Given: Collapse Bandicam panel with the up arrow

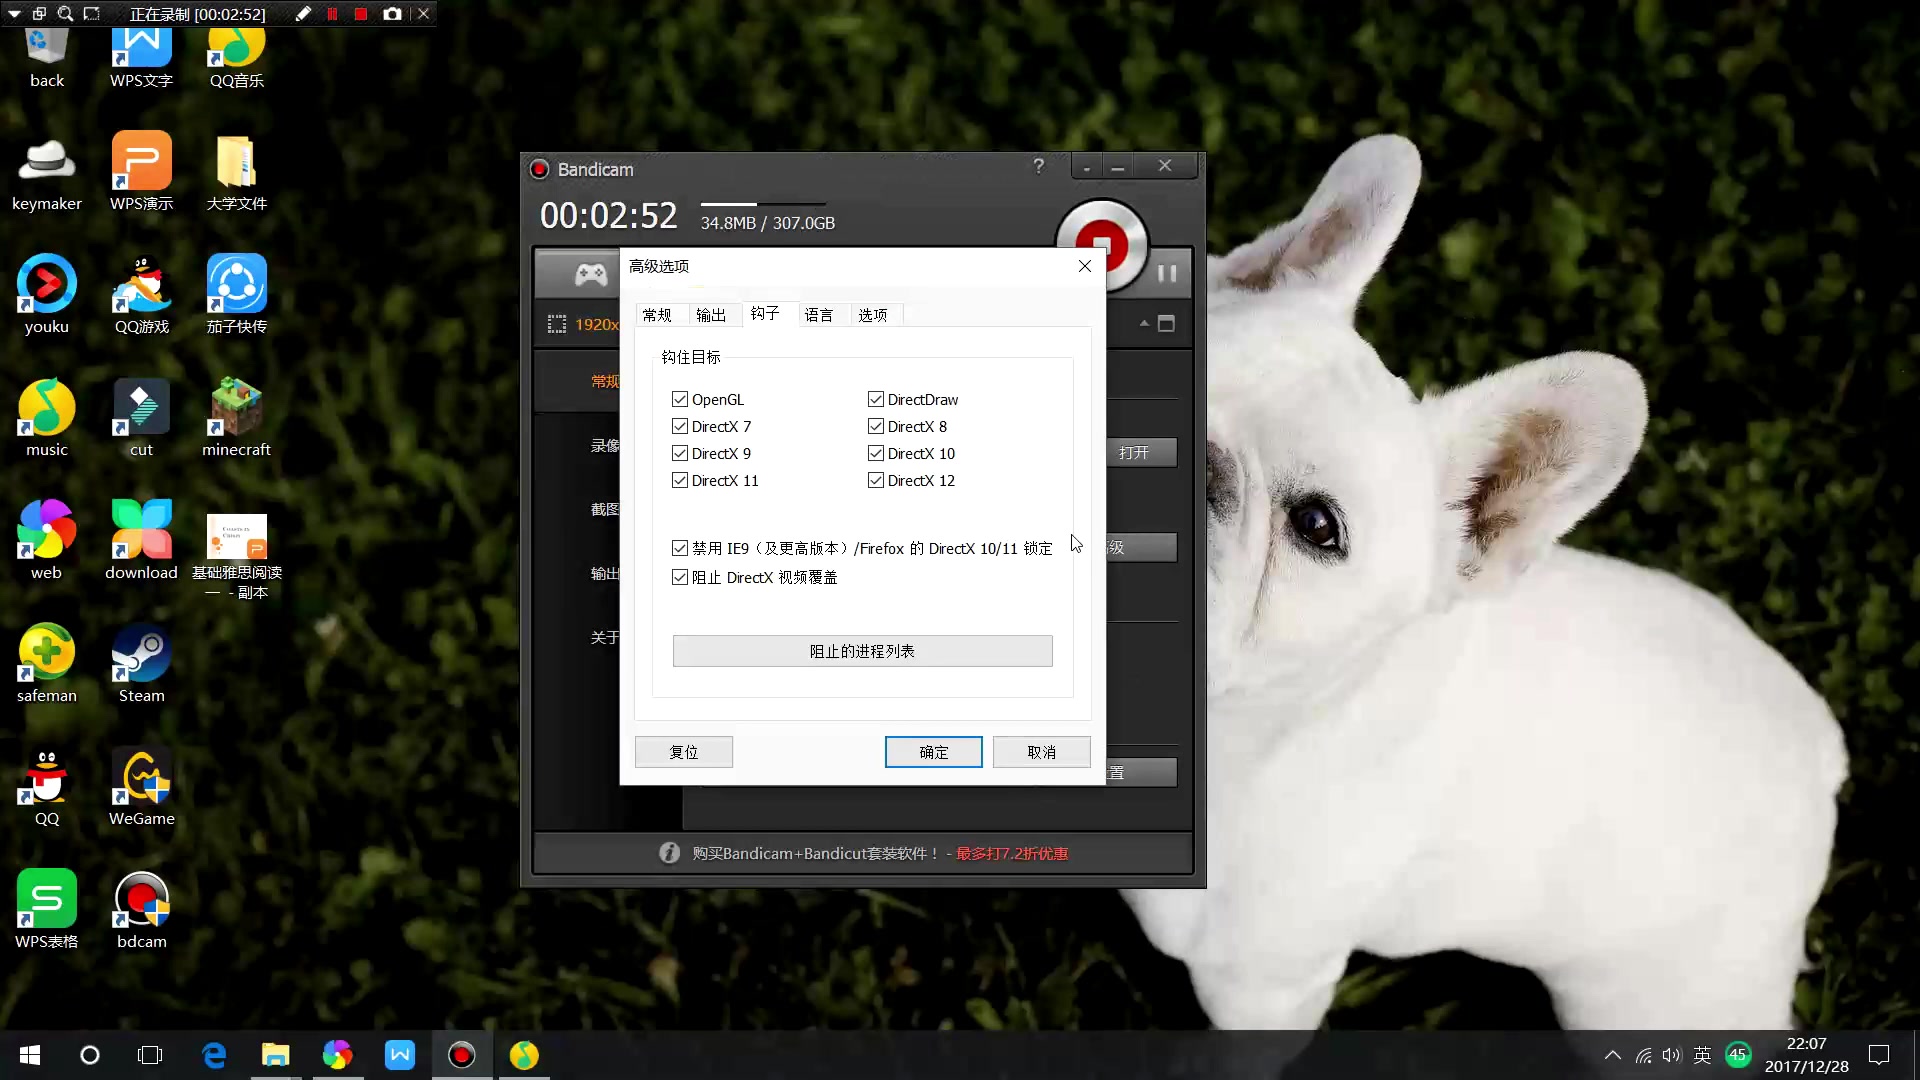Looking at the screenshot, I should [x=1144, y=323].
